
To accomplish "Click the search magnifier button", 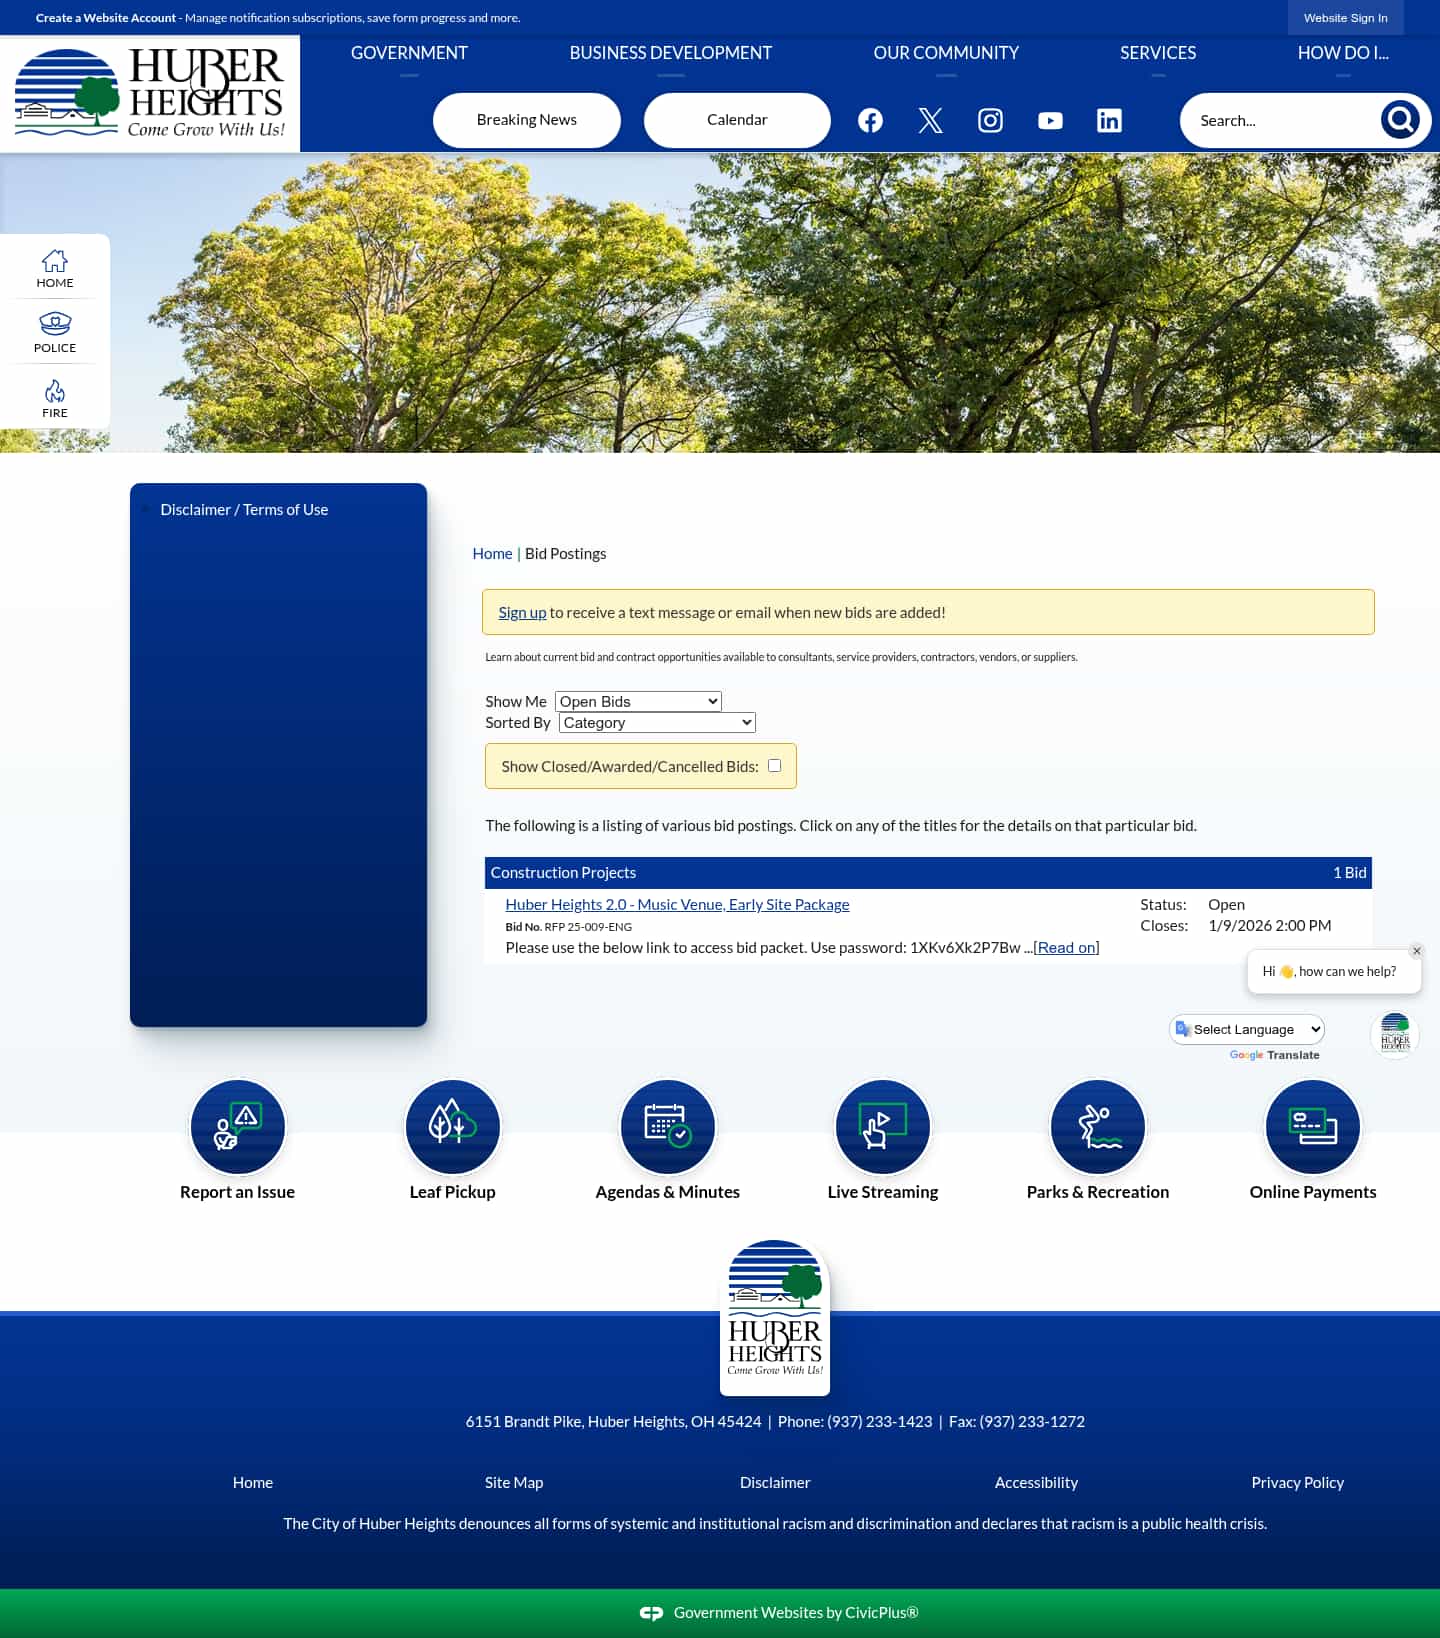I will coord(1400,120).
